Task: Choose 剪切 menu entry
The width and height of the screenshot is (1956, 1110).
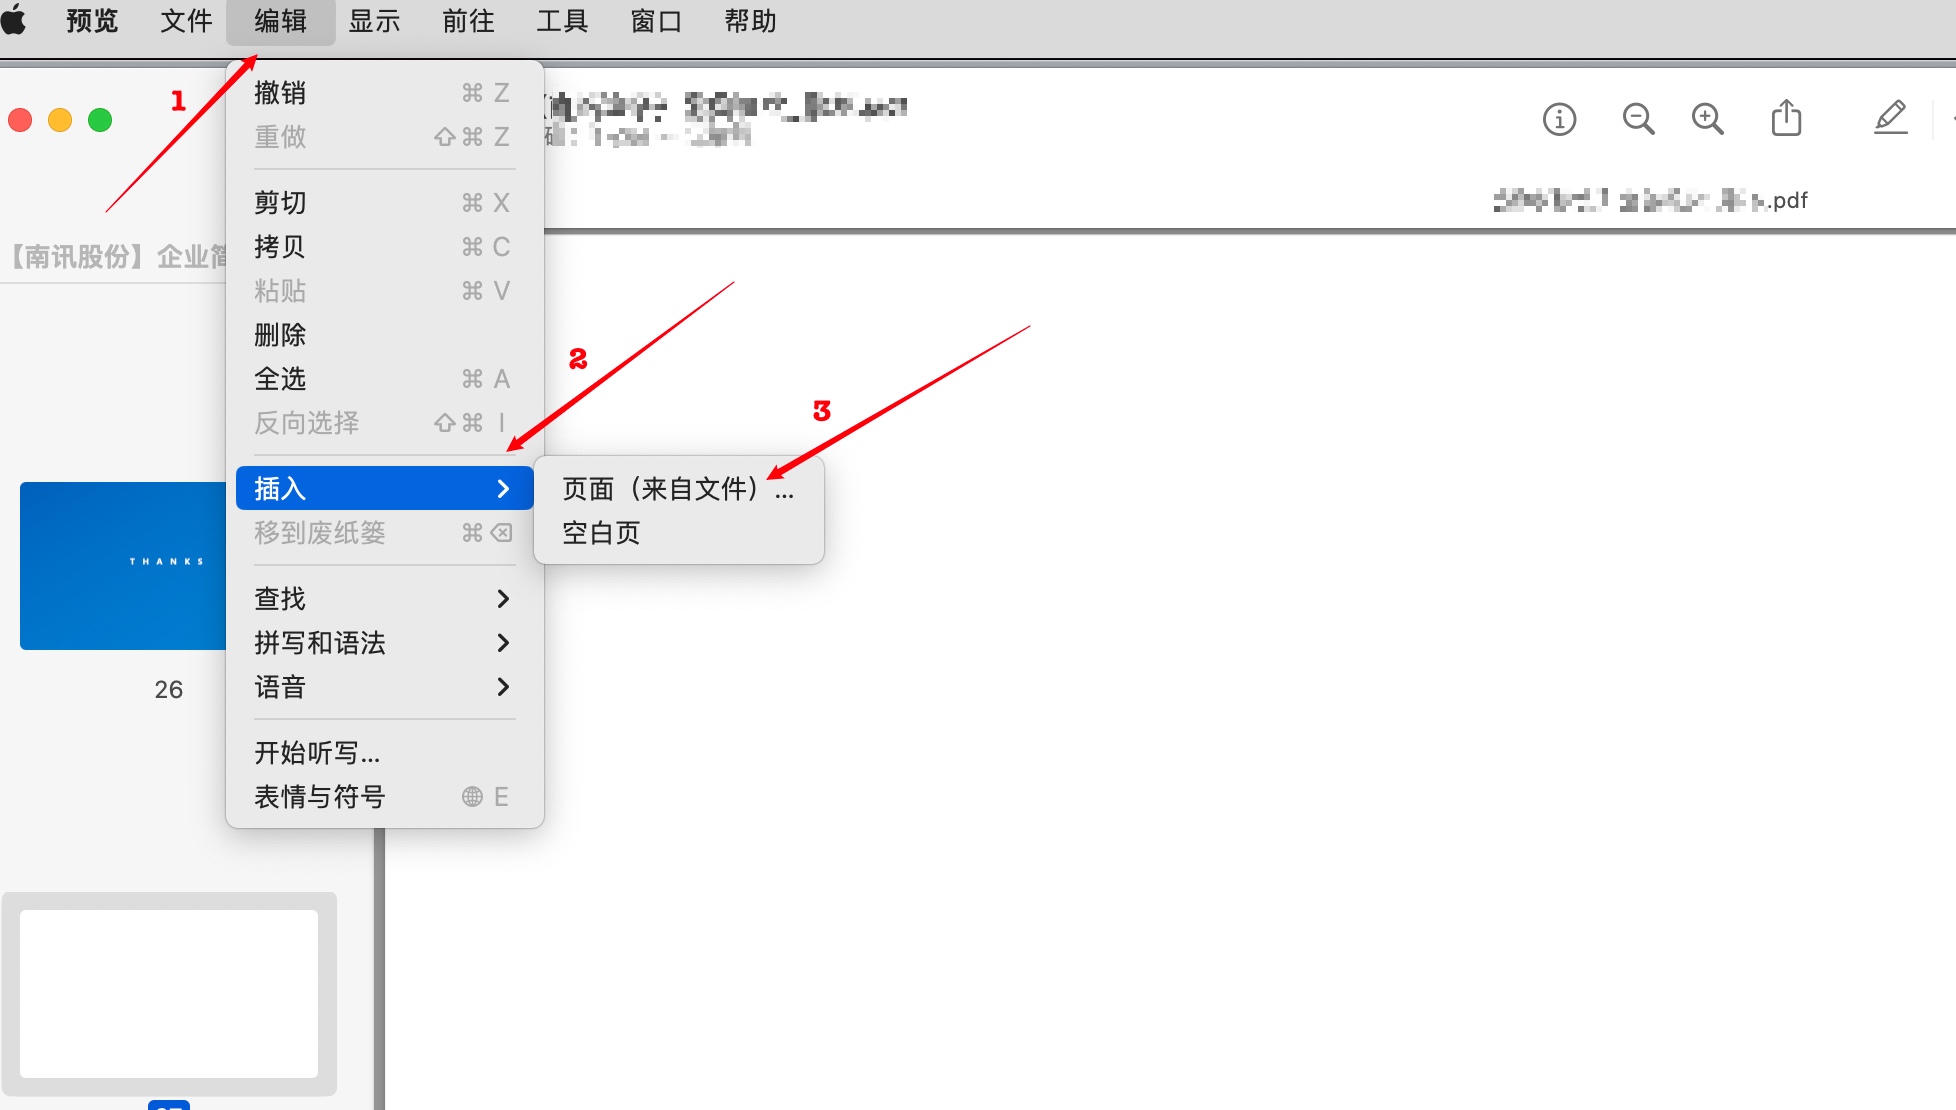Action: click(385, 203)
